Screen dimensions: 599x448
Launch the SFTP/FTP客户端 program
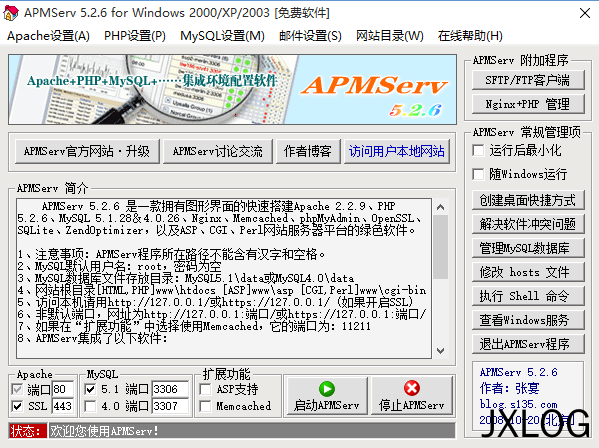coord(528,80)
